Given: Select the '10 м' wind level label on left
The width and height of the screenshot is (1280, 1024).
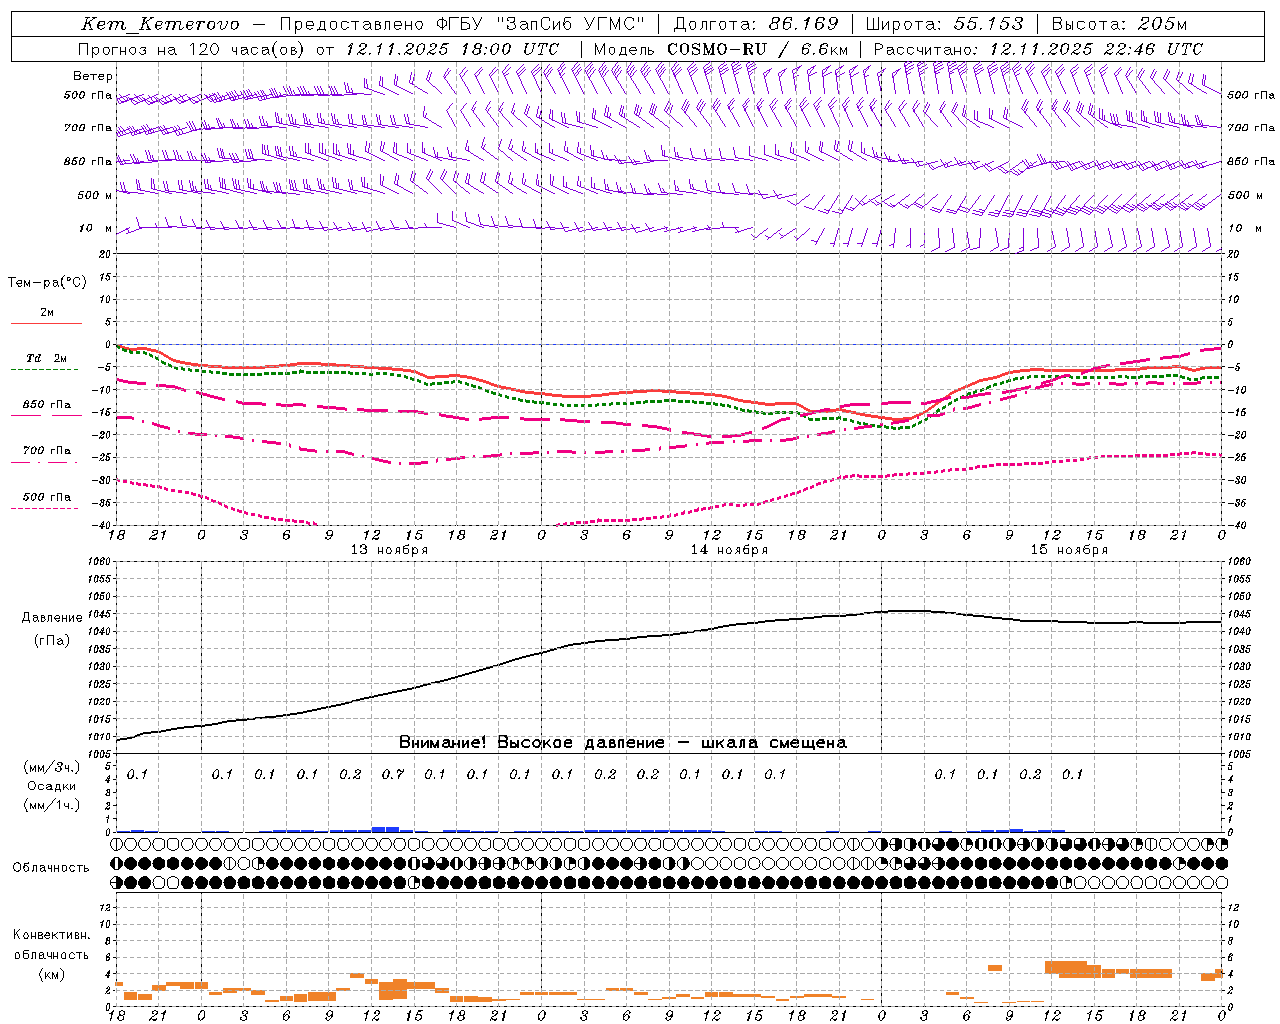Looking at the screenshot, I should (x=95, y=228).
